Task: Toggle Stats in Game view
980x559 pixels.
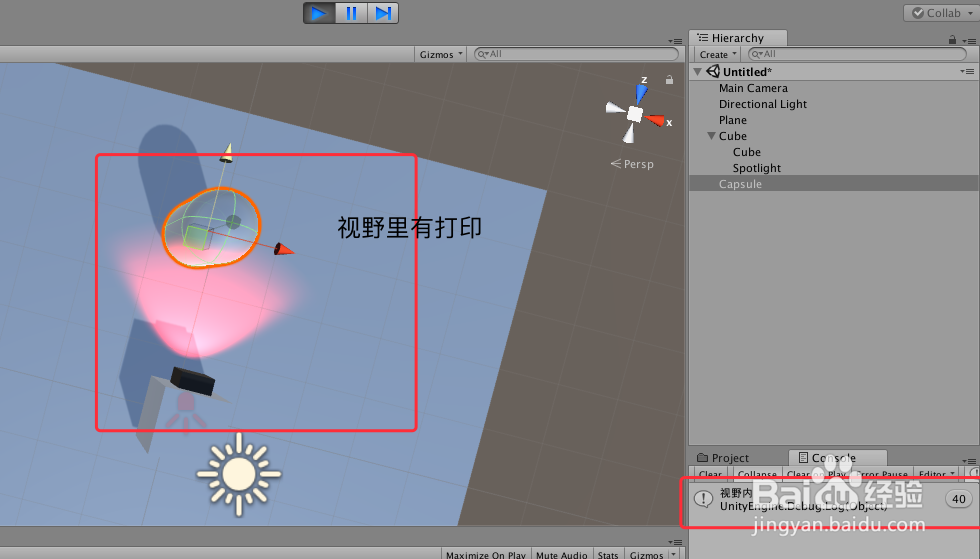Action: click(x=608, y=555)
